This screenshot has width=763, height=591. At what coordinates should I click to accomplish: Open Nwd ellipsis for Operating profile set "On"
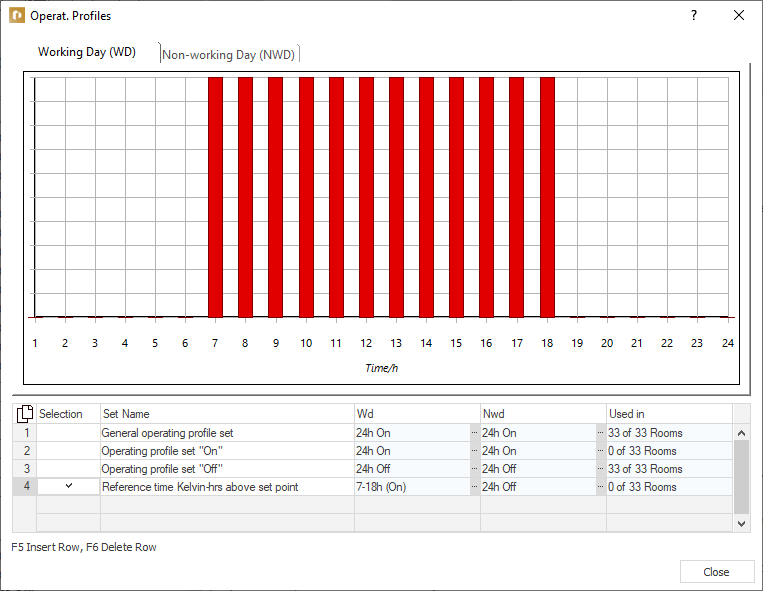click(x=600, y=450)
